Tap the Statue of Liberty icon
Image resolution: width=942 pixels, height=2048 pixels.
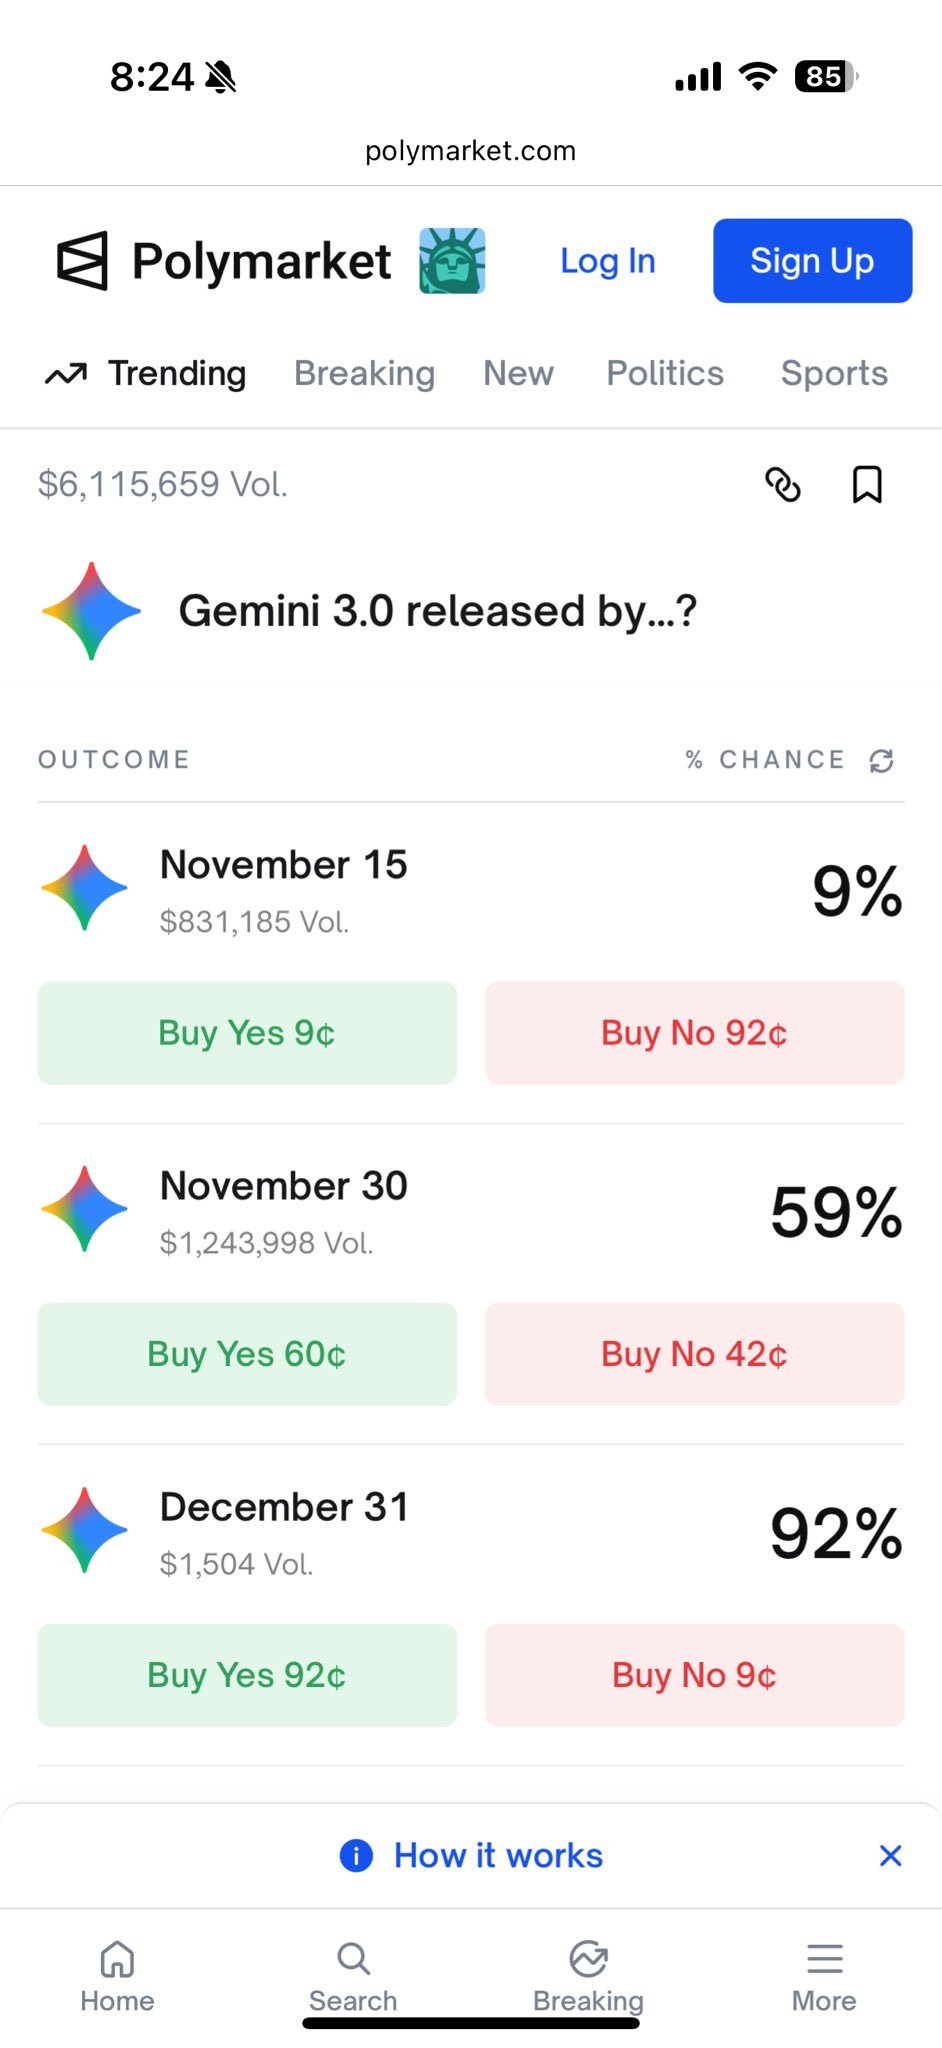(x=452, y=261)
